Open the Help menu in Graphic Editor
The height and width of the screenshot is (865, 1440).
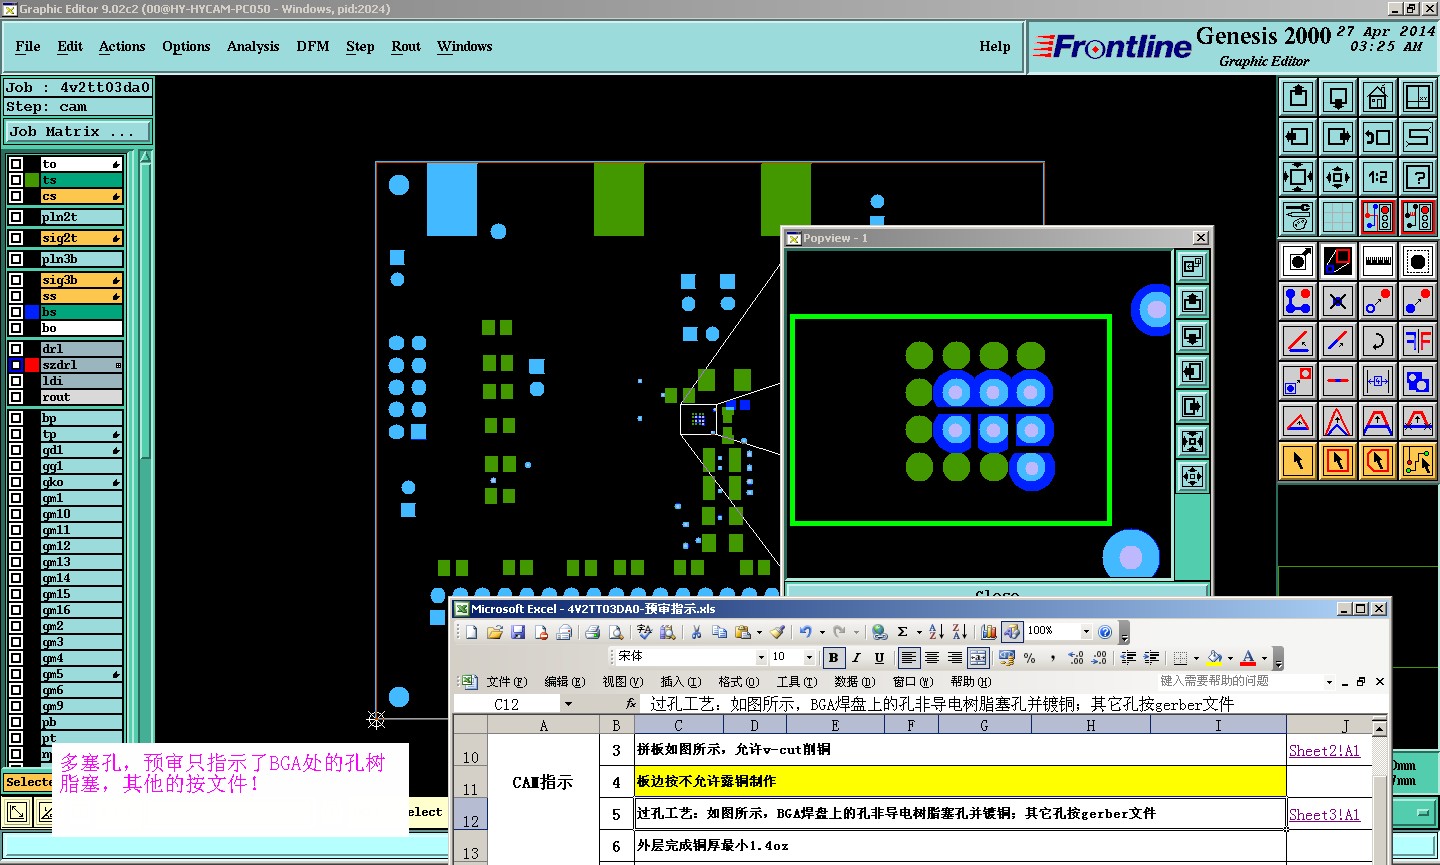[x=995, y=46]
